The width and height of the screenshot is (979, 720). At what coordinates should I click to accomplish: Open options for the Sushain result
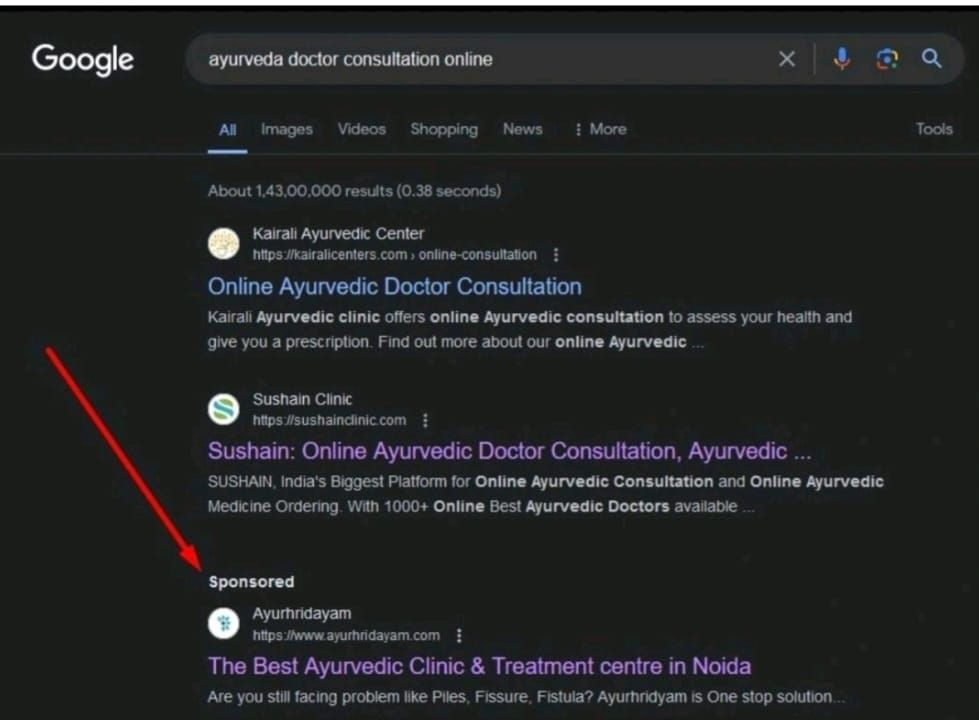[x=425, y=420]
